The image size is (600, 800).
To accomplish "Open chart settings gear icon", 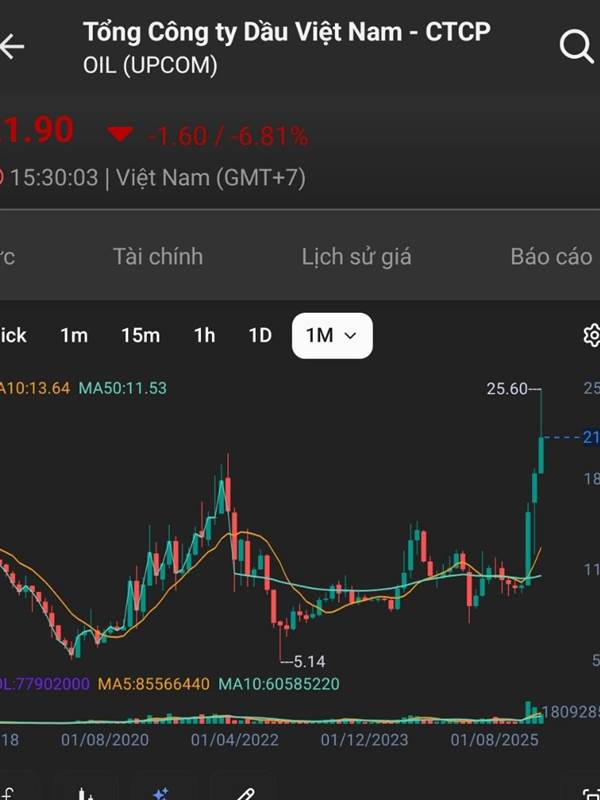I will pos(592,335).
